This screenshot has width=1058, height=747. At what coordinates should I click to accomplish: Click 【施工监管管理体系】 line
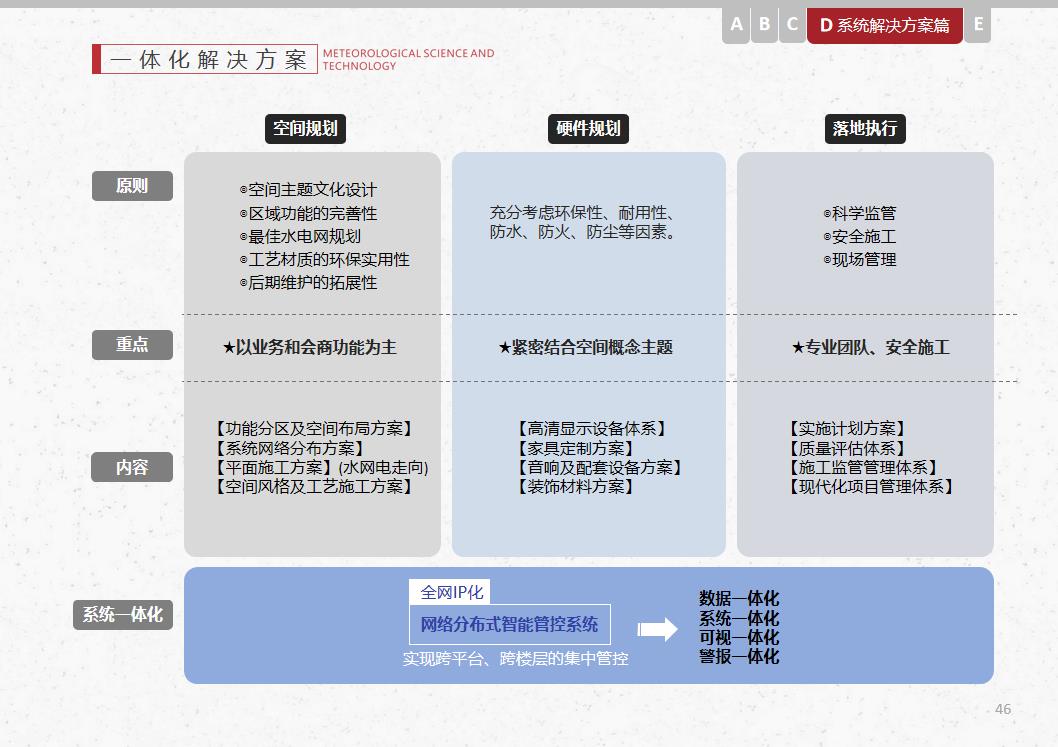click(x=864, y=468)
